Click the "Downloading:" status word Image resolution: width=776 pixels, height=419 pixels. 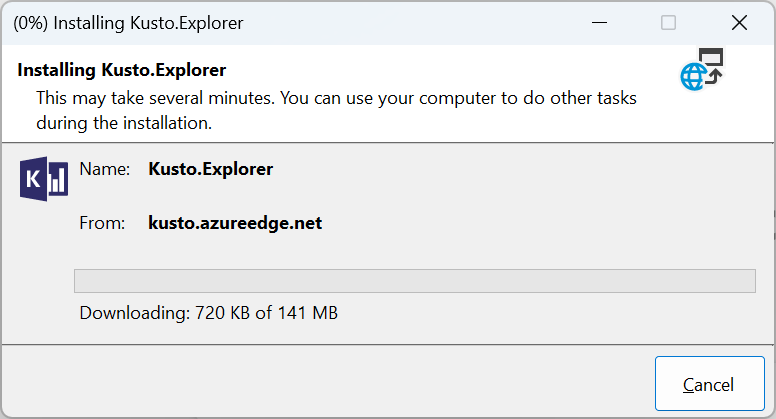[x=134, y=313]
